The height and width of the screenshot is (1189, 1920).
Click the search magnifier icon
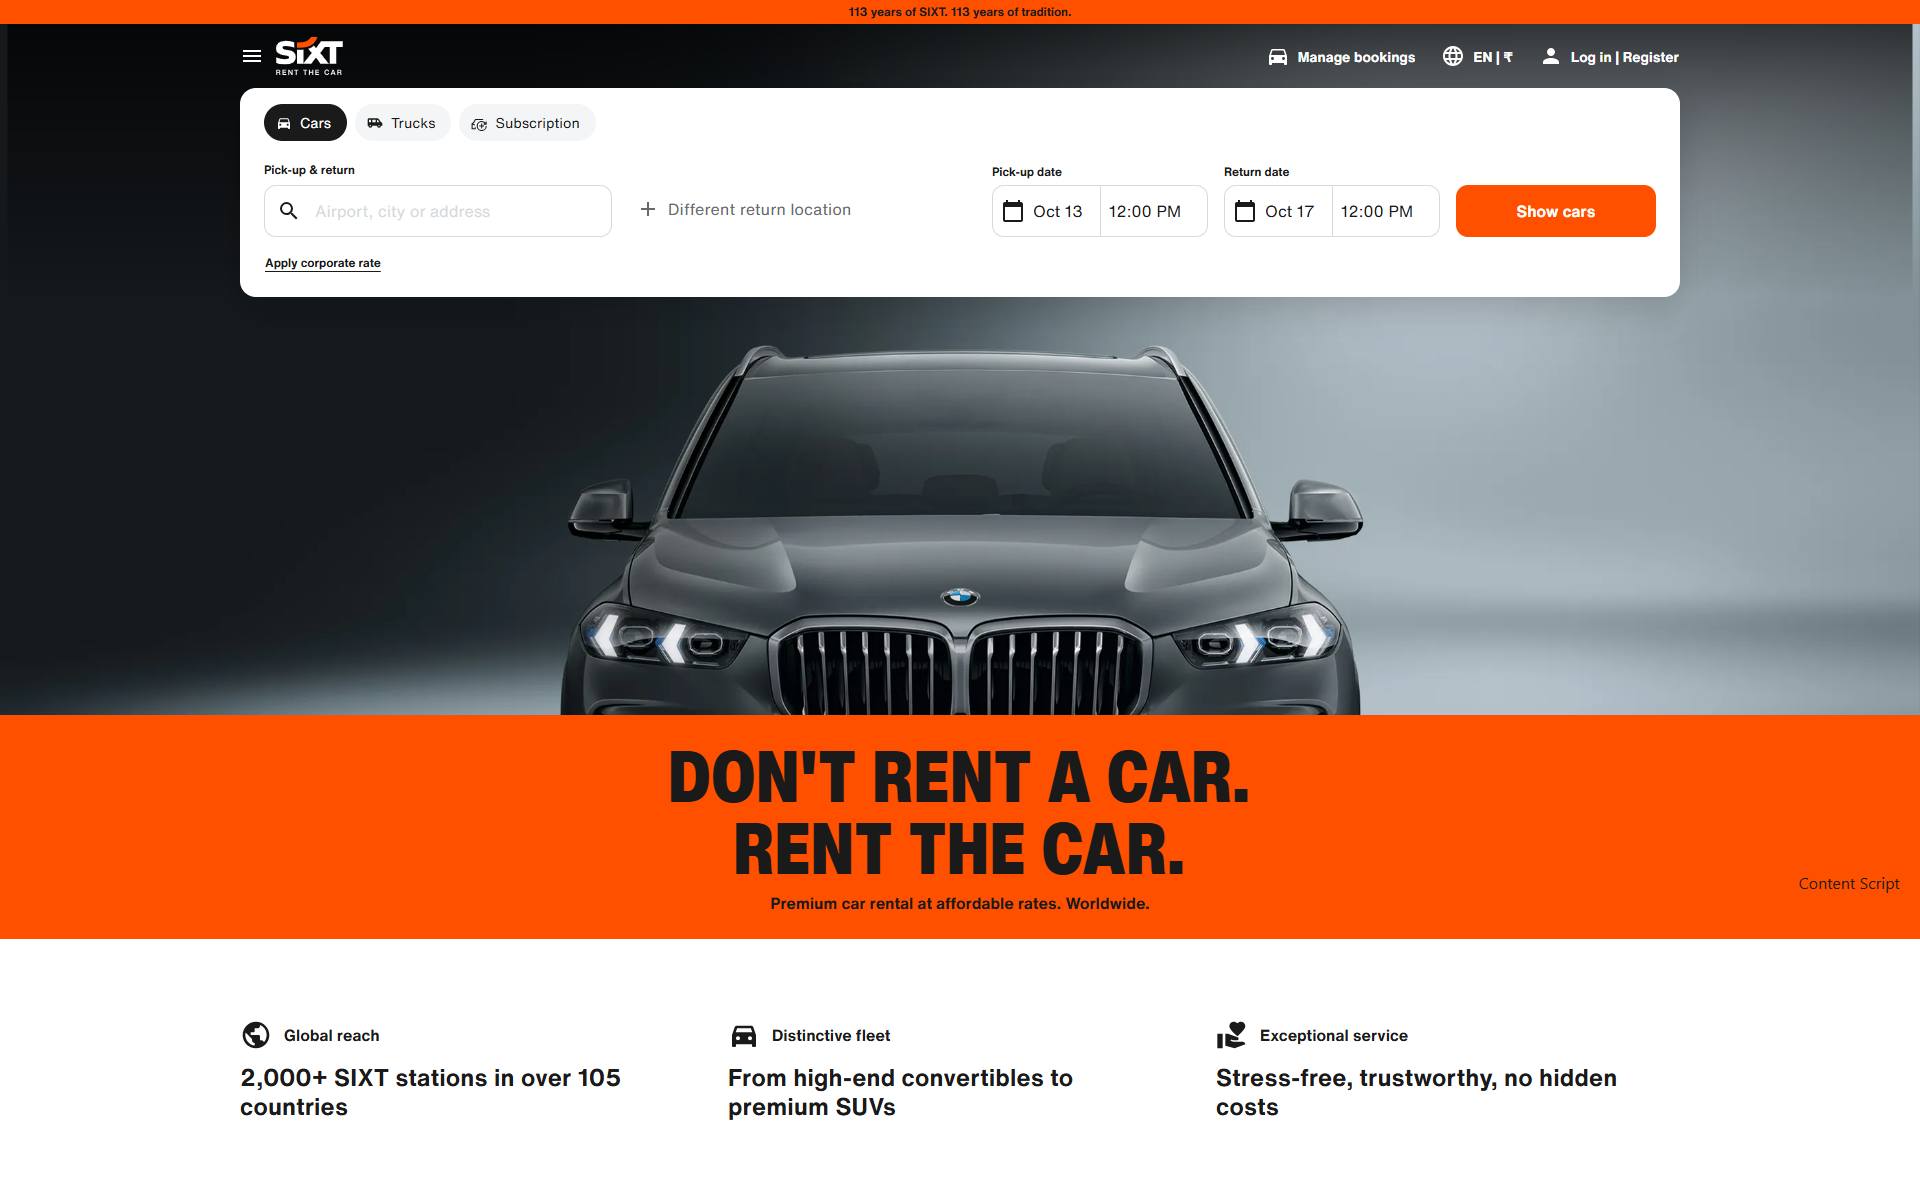point(289,211)
